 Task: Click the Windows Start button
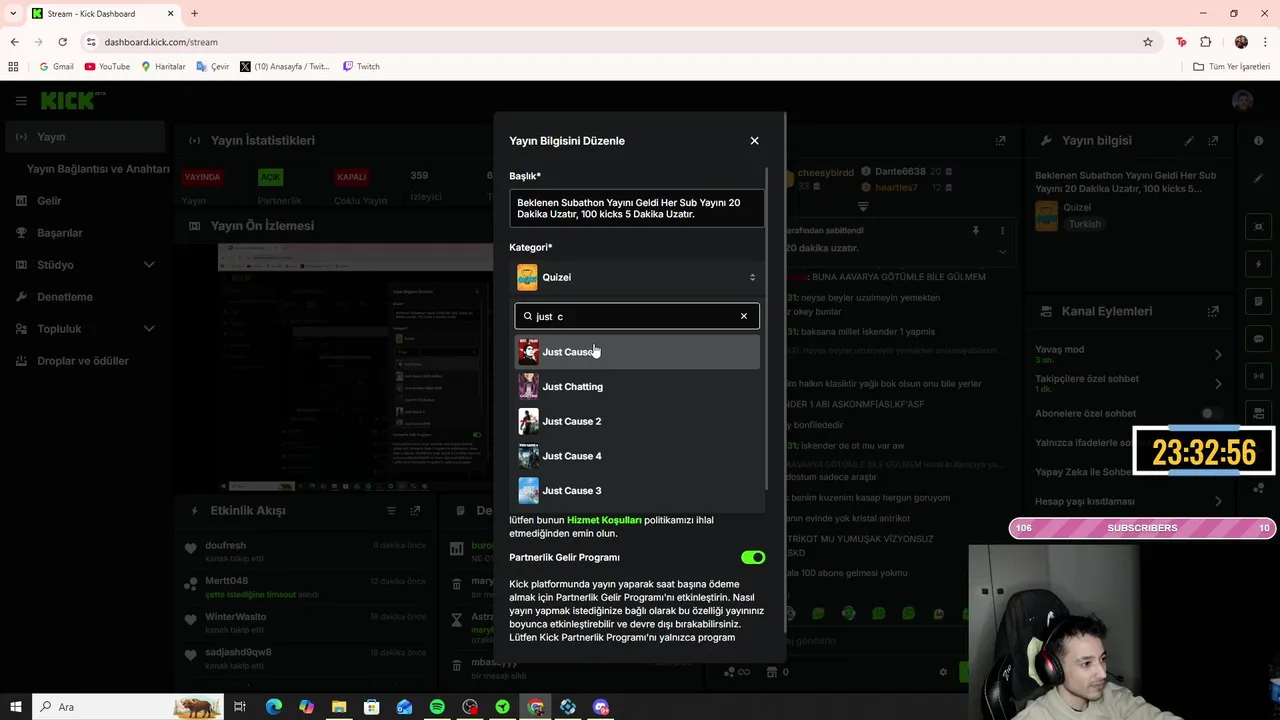pos(15,707)
